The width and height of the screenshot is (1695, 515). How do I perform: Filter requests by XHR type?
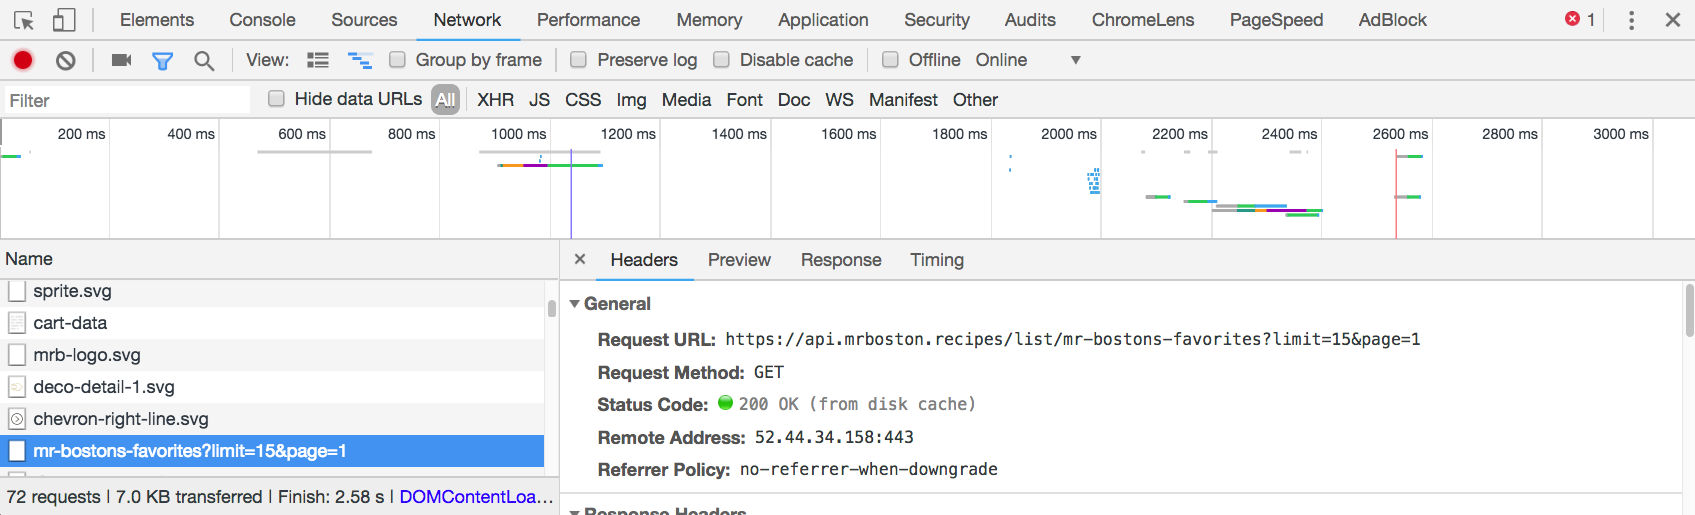click(x=495, y=100)
